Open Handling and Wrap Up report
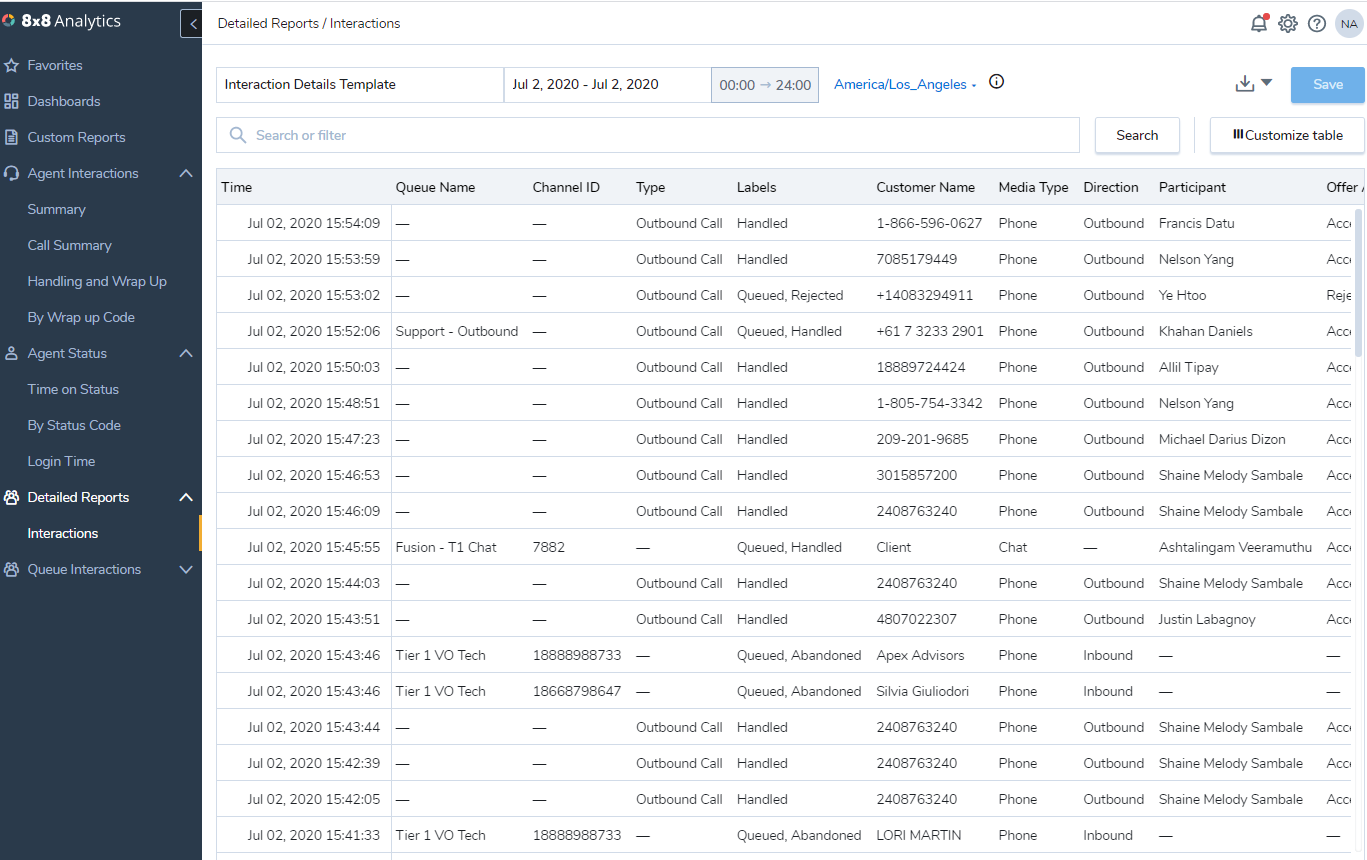 (x=97, y=281)
